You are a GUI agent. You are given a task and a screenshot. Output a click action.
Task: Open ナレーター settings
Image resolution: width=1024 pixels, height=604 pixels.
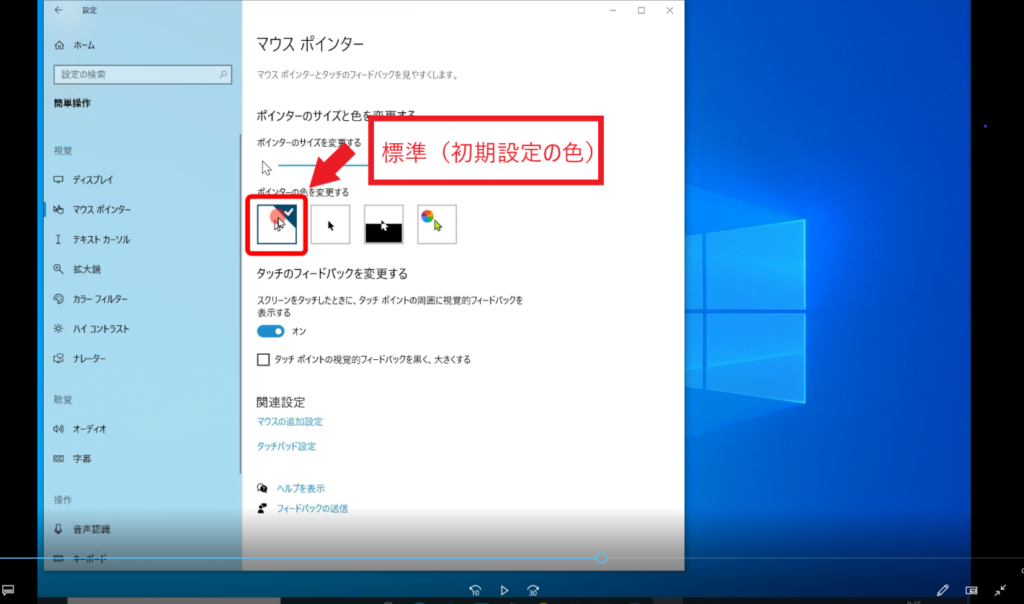(x=88, y=359)
